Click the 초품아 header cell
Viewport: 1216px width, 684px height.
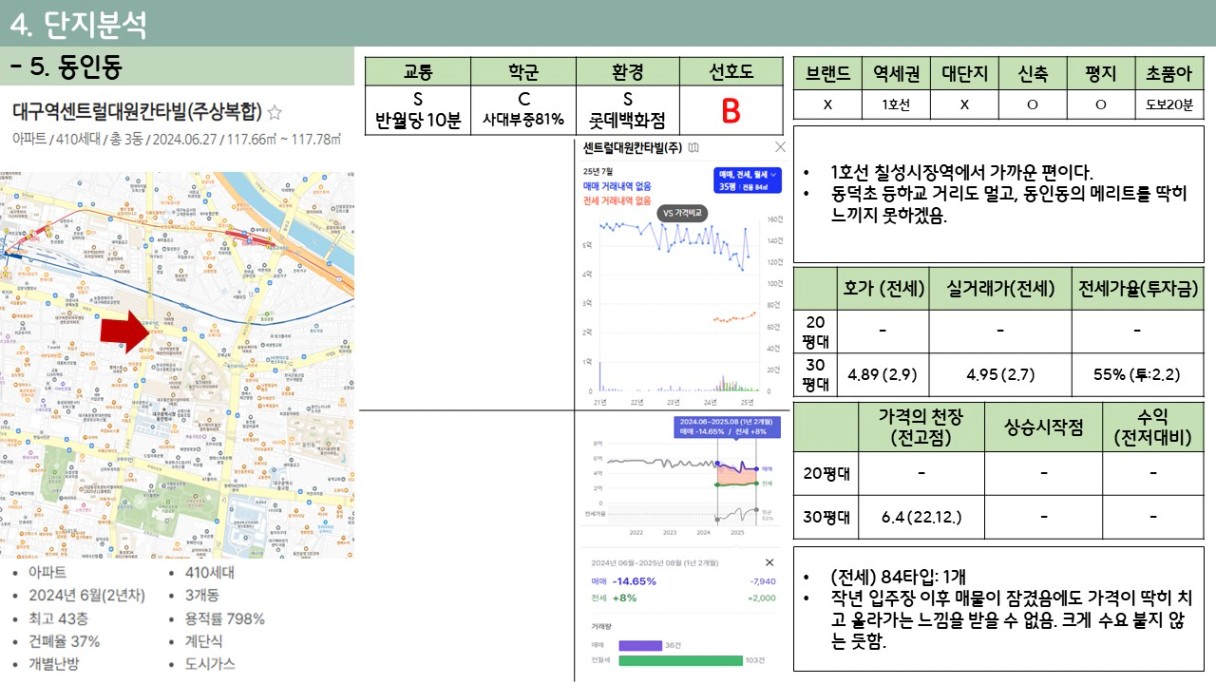1169,73
